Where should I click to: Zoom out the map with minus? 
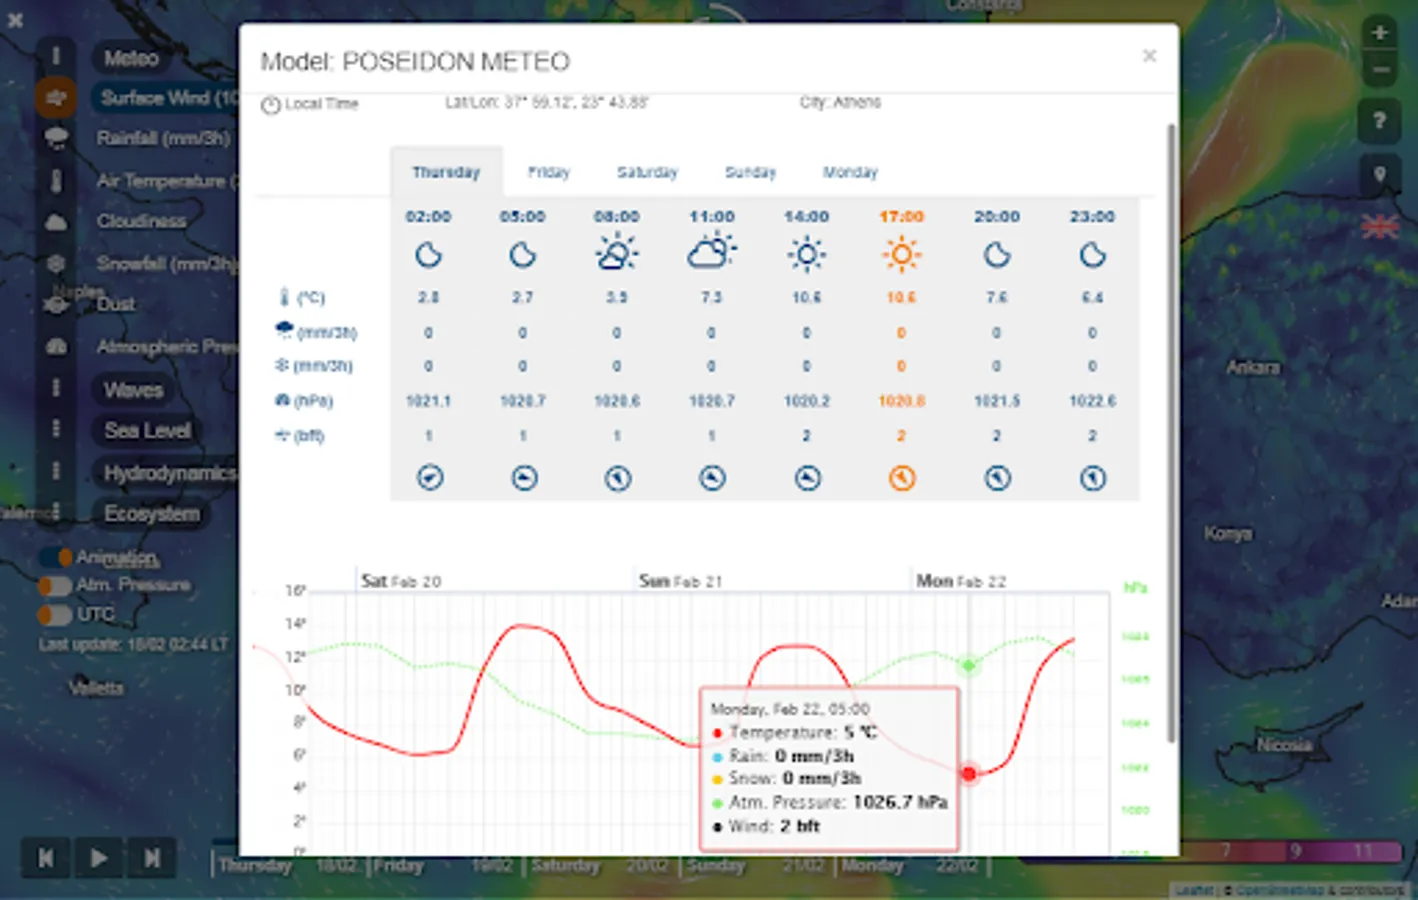point(1380,69)
